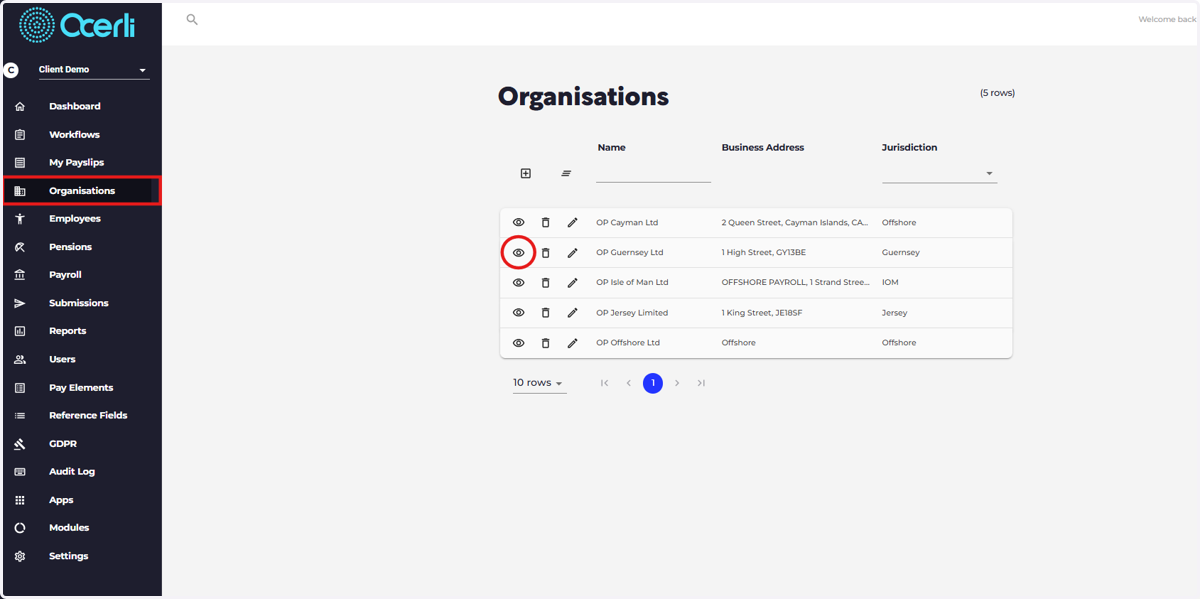
Task: Go to first page arrow
Action: coord(604,383)
